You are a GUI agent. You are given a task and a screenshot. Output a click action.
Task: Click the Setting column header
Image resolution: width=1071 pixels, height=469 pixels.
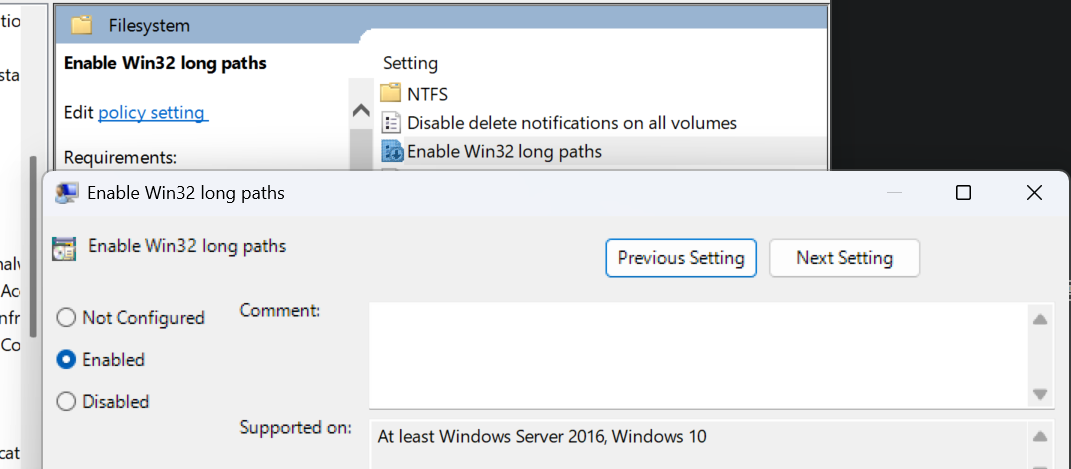[410, 64]
